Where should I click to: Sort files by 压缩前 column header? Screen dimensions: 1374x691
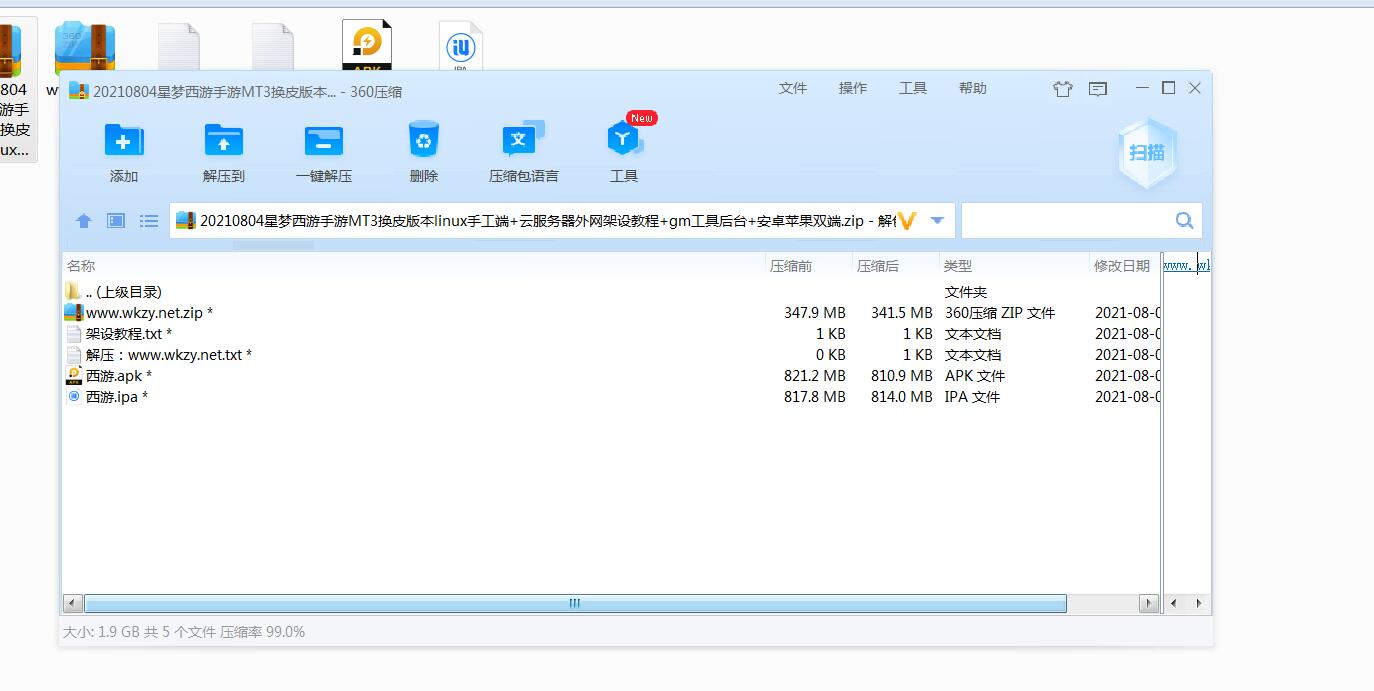pos(791,266)
